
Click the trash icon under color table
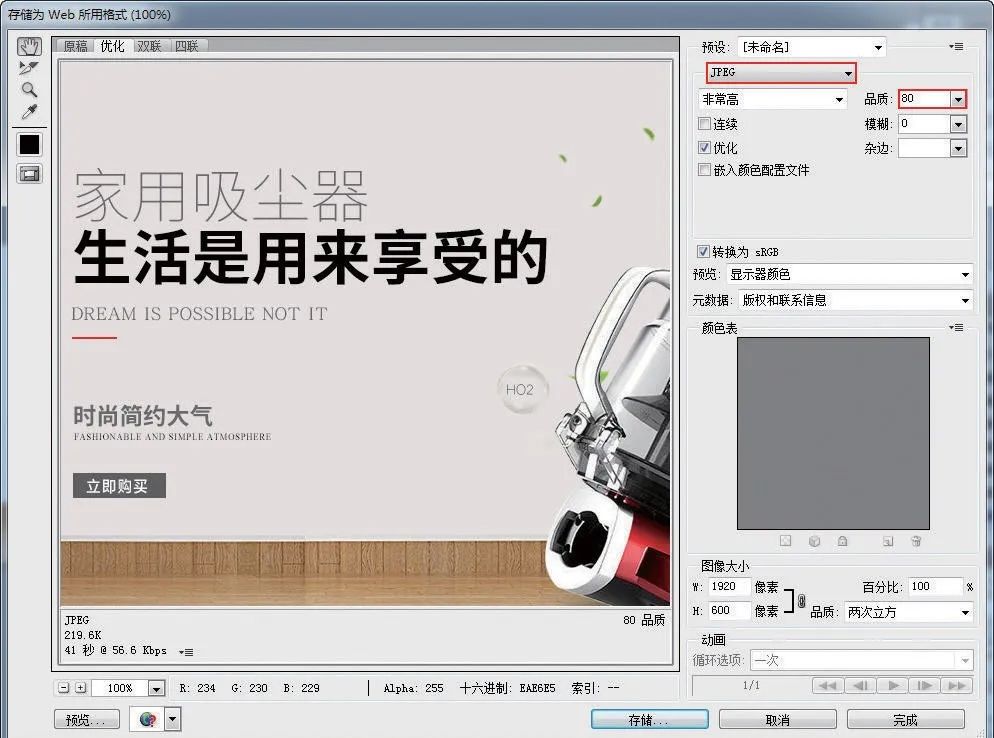[x=915, y=541]
